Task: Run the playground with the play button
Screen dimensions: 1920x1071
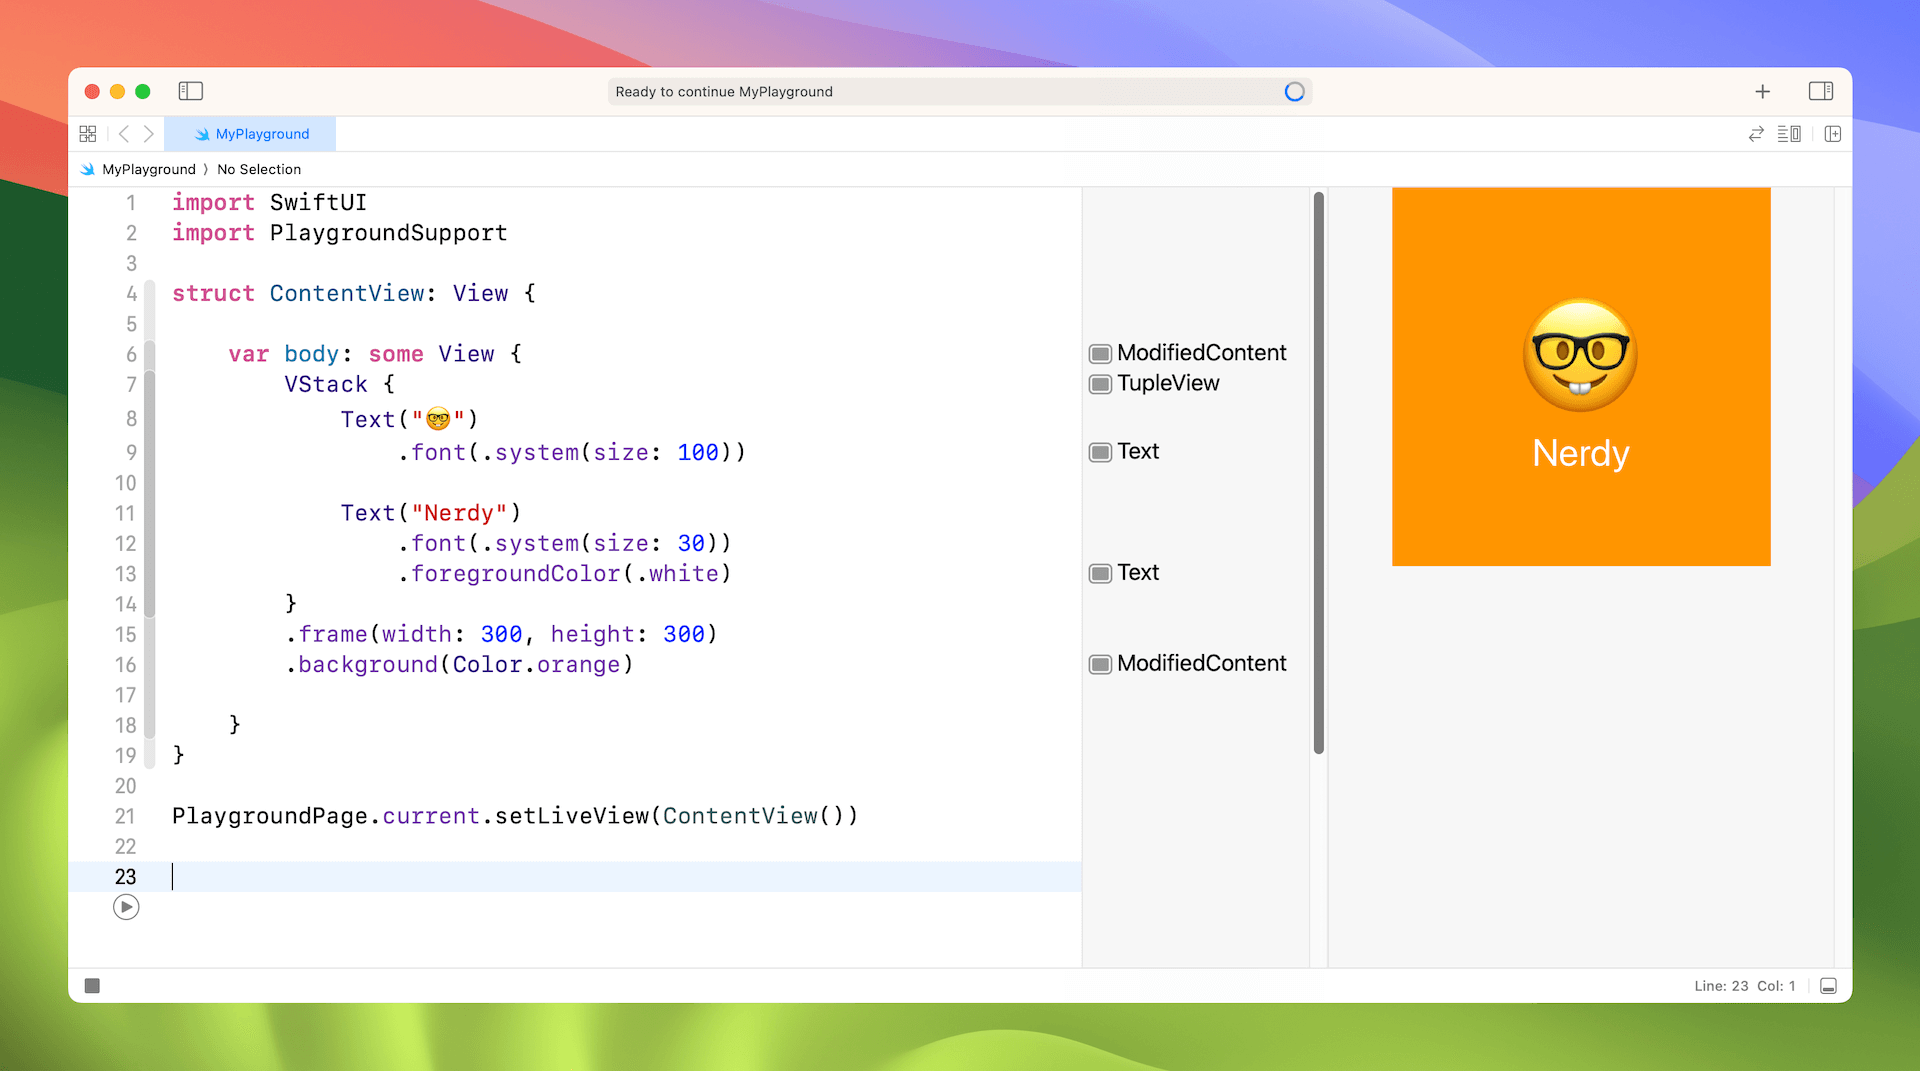Action: [x=126, y=907]
